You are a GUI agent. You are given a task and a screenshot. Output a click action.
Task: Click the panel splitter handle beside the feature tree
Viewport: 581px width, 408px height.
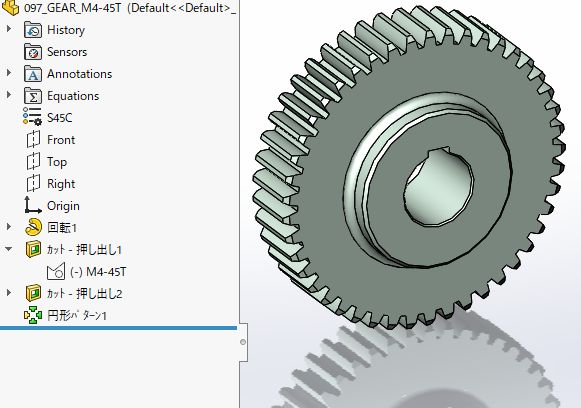click(x=243, y=342)
